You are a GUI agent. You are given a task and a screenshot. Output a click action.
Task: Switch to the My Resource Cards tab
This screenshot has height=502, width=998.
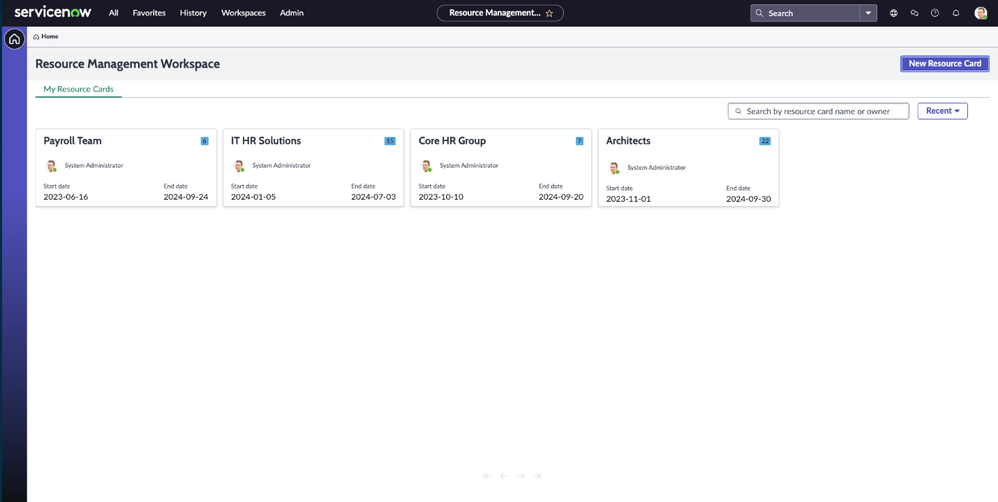(78, 89)
